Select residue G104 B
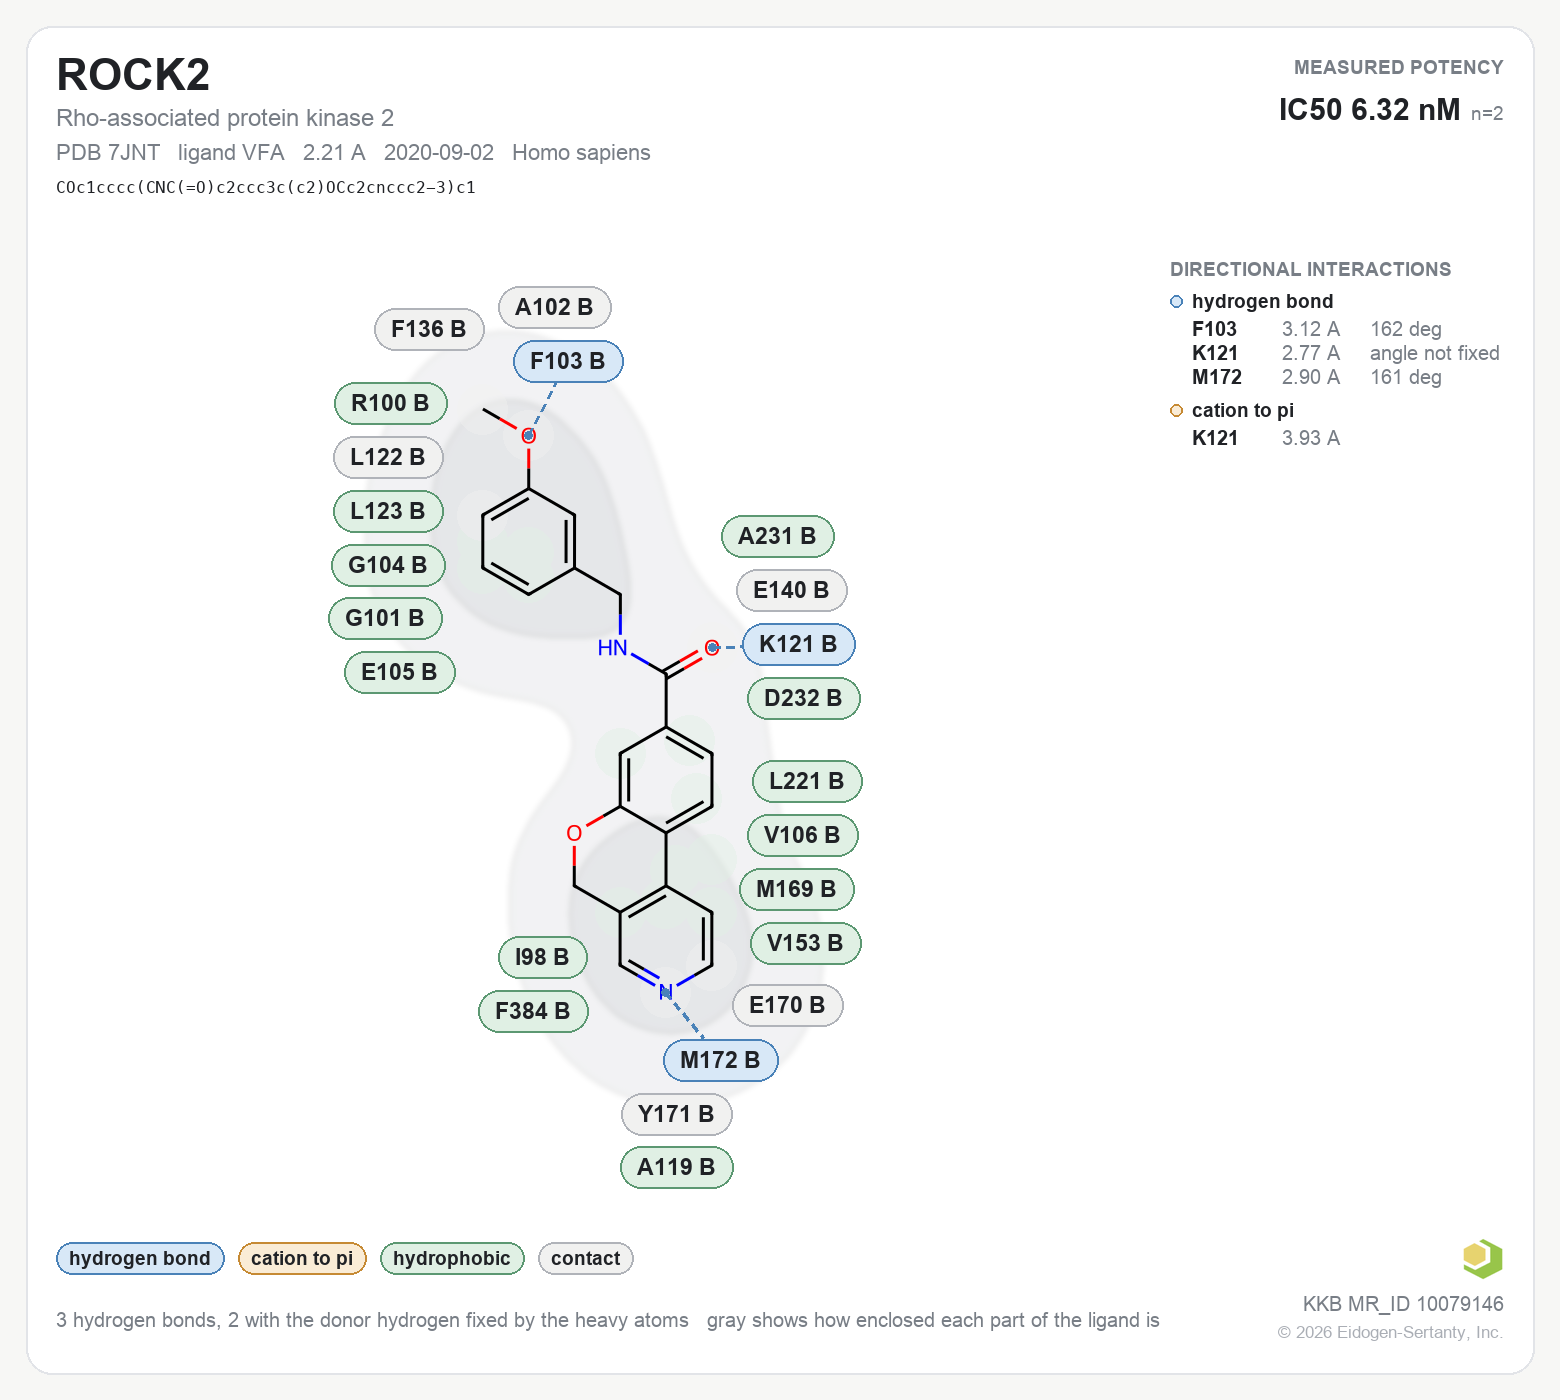This screenshot has width=1560, height=1400. 388,565
